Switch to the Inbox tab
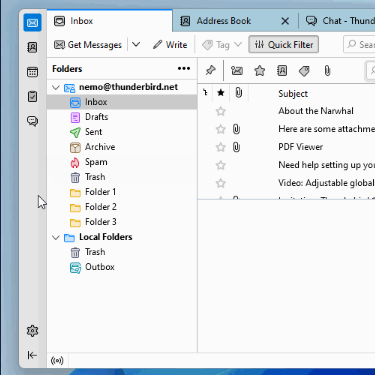 pos(110,21)
